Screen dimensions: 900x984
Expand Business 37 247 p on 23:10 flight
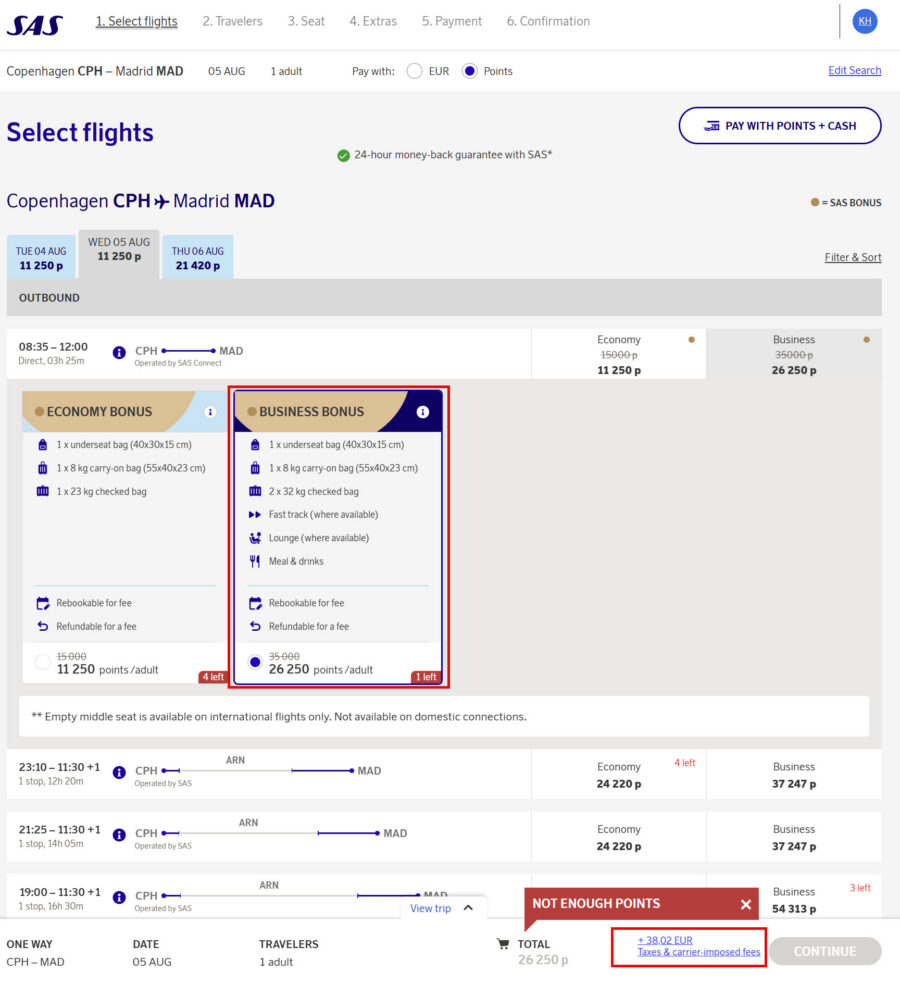tap(794, 774)
